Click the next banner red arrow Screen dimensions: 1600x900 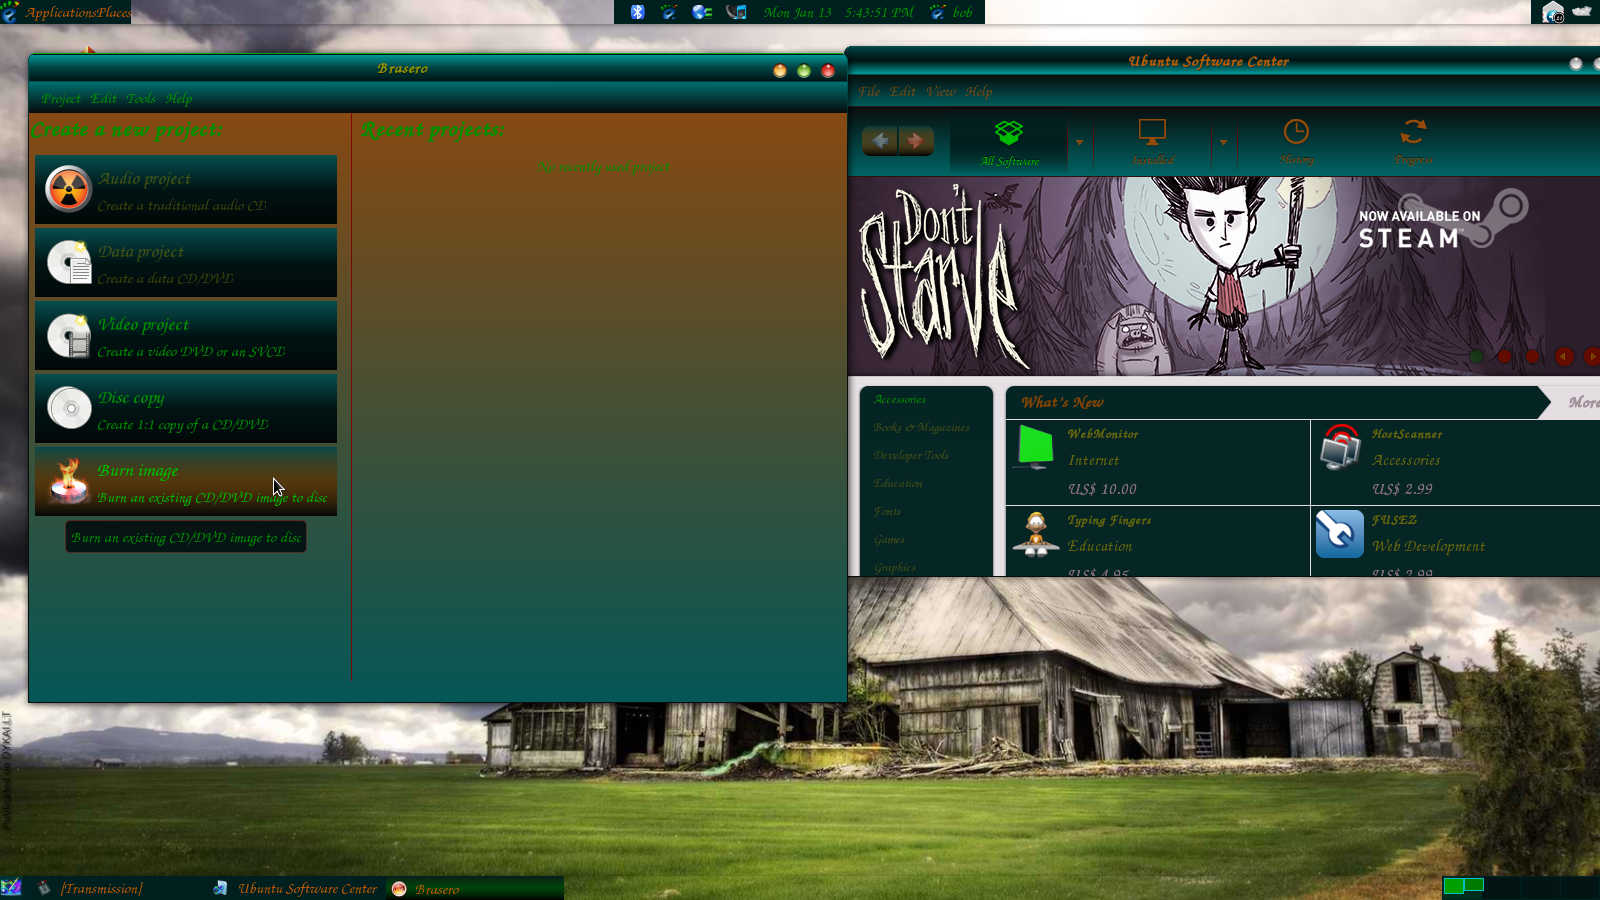click(x=1591, y=356)
